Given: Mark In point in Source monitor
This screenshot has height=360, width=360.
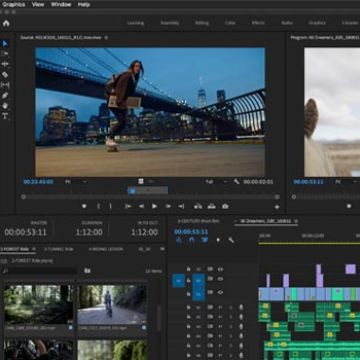Looking at the screenshot, I should 98,206.
